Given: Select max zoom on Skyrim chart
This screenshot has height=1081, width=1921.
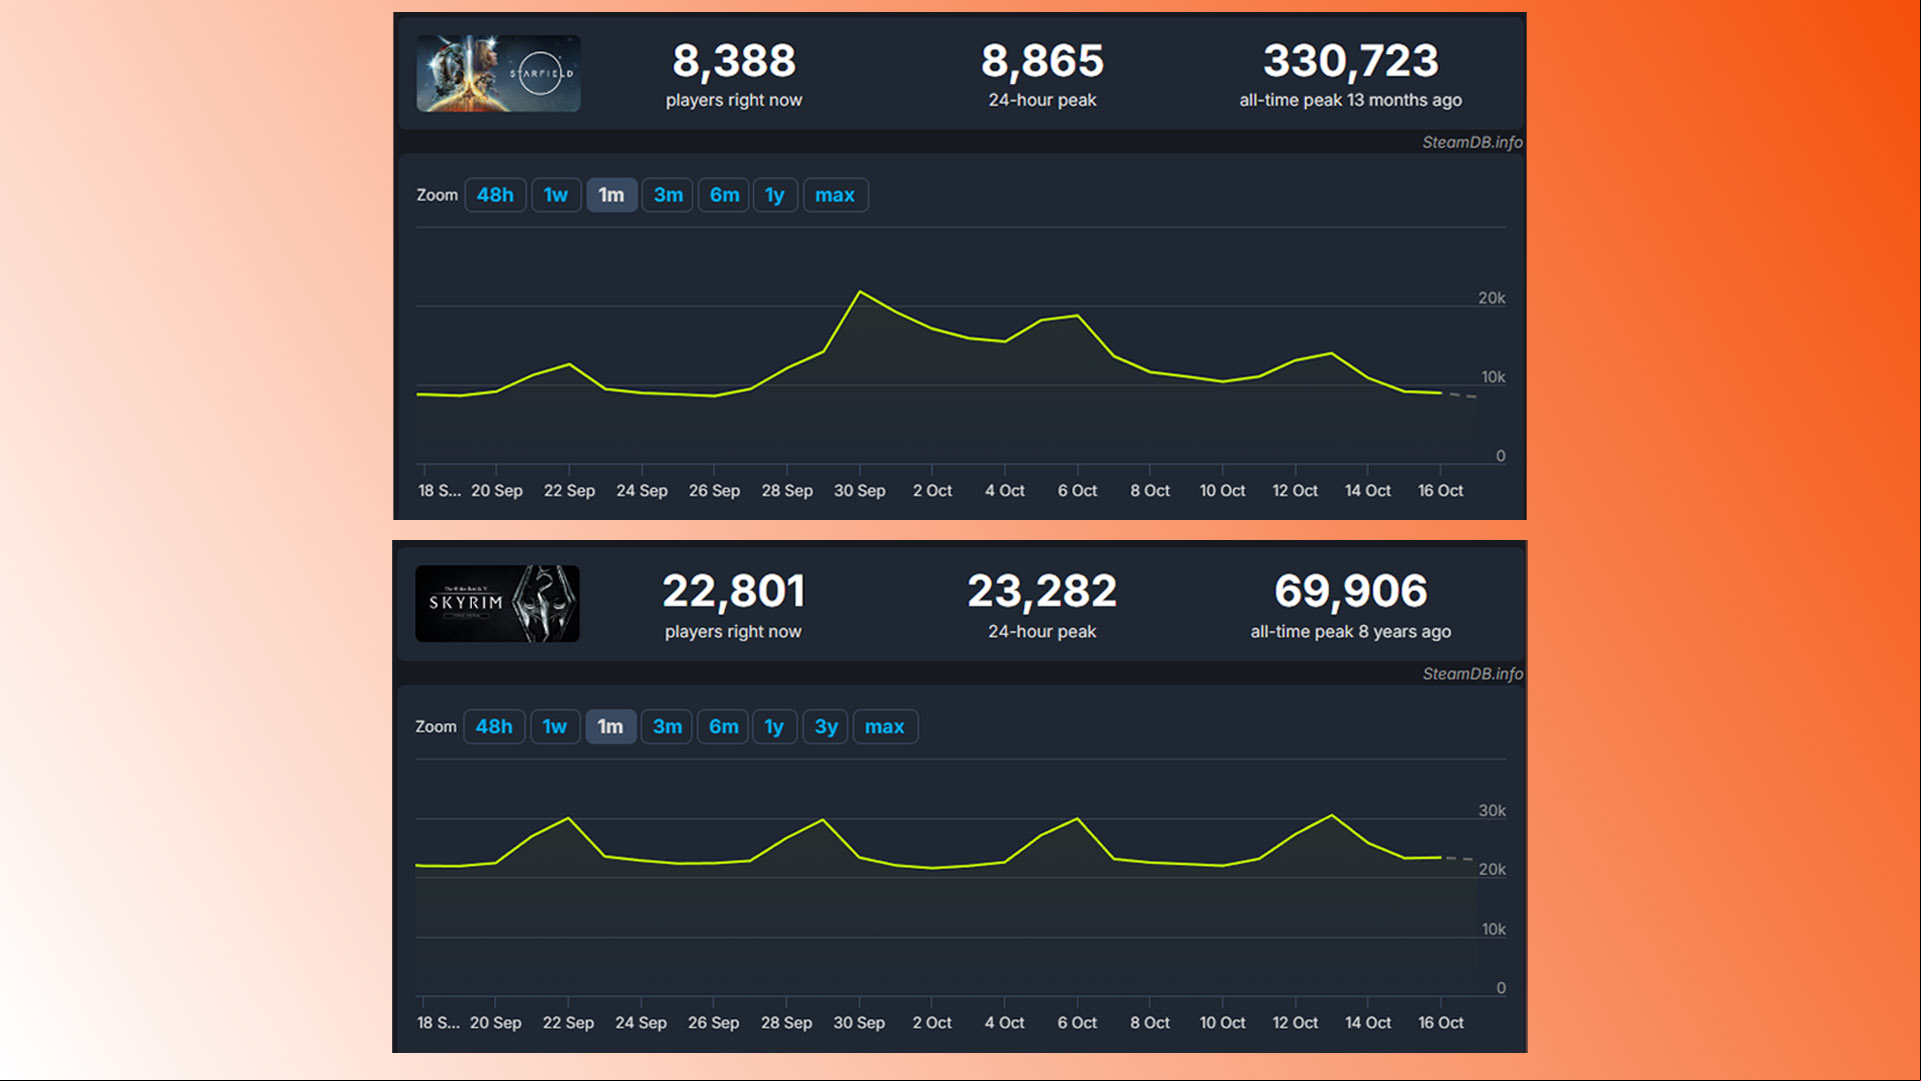Looking at the screenshot, I should pyautogui.click(x=885, y=727).
